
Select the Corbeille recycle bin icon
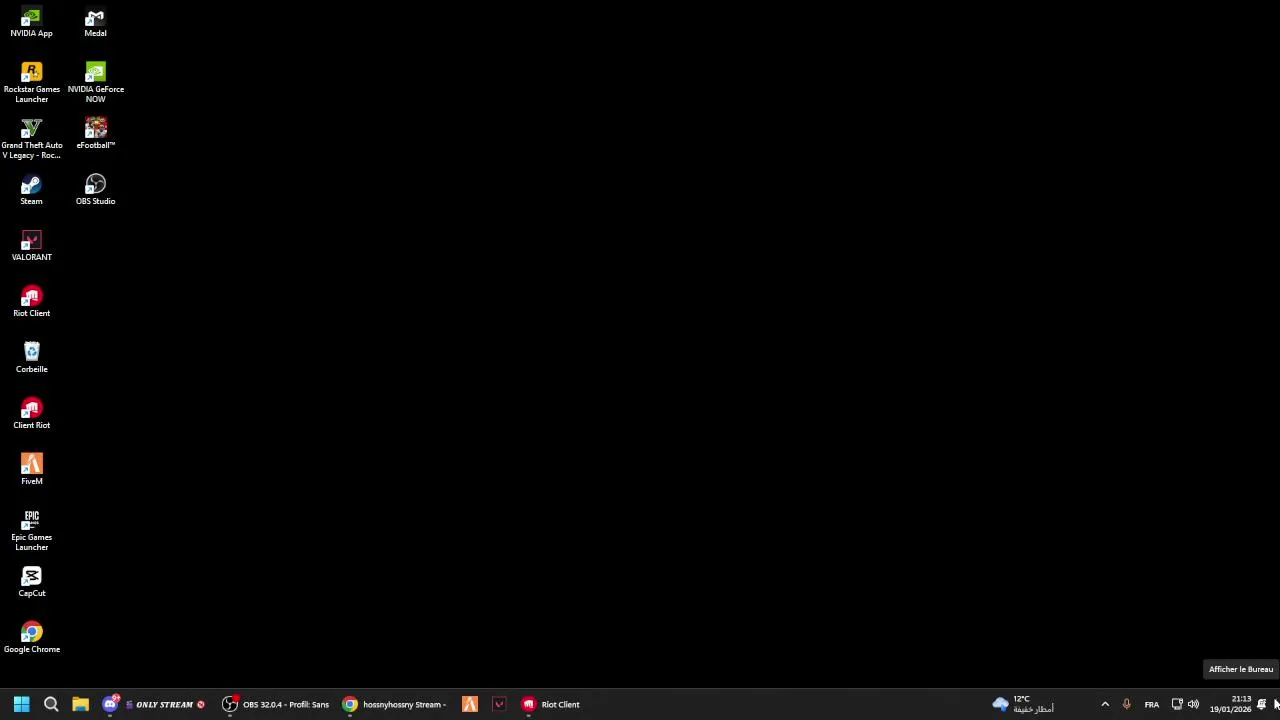click(x=31, y=358)
